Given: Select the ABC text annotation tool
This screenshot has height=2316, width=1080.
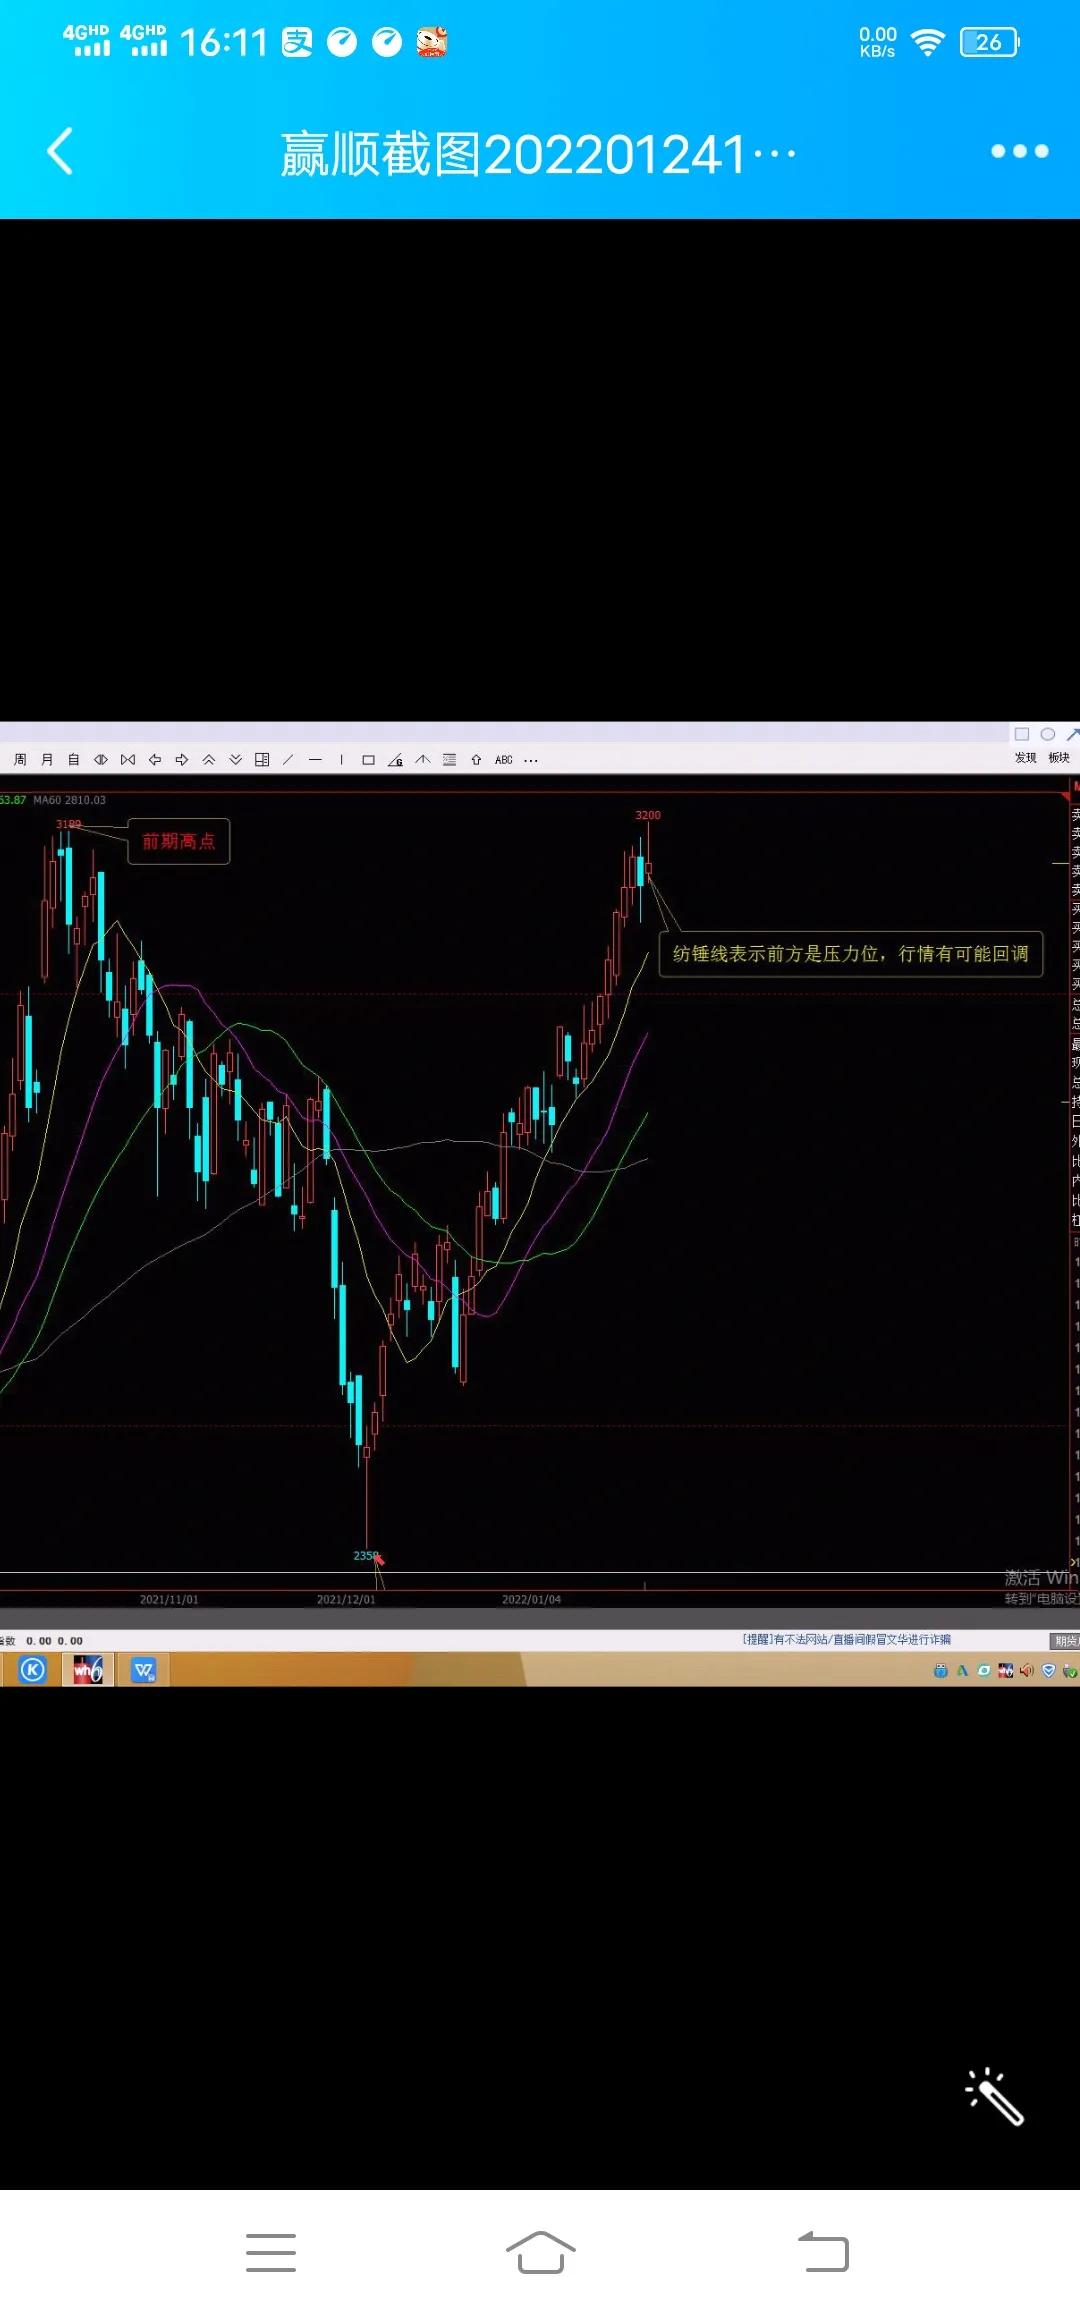Looking at the screenshot, I should [504, 760].
